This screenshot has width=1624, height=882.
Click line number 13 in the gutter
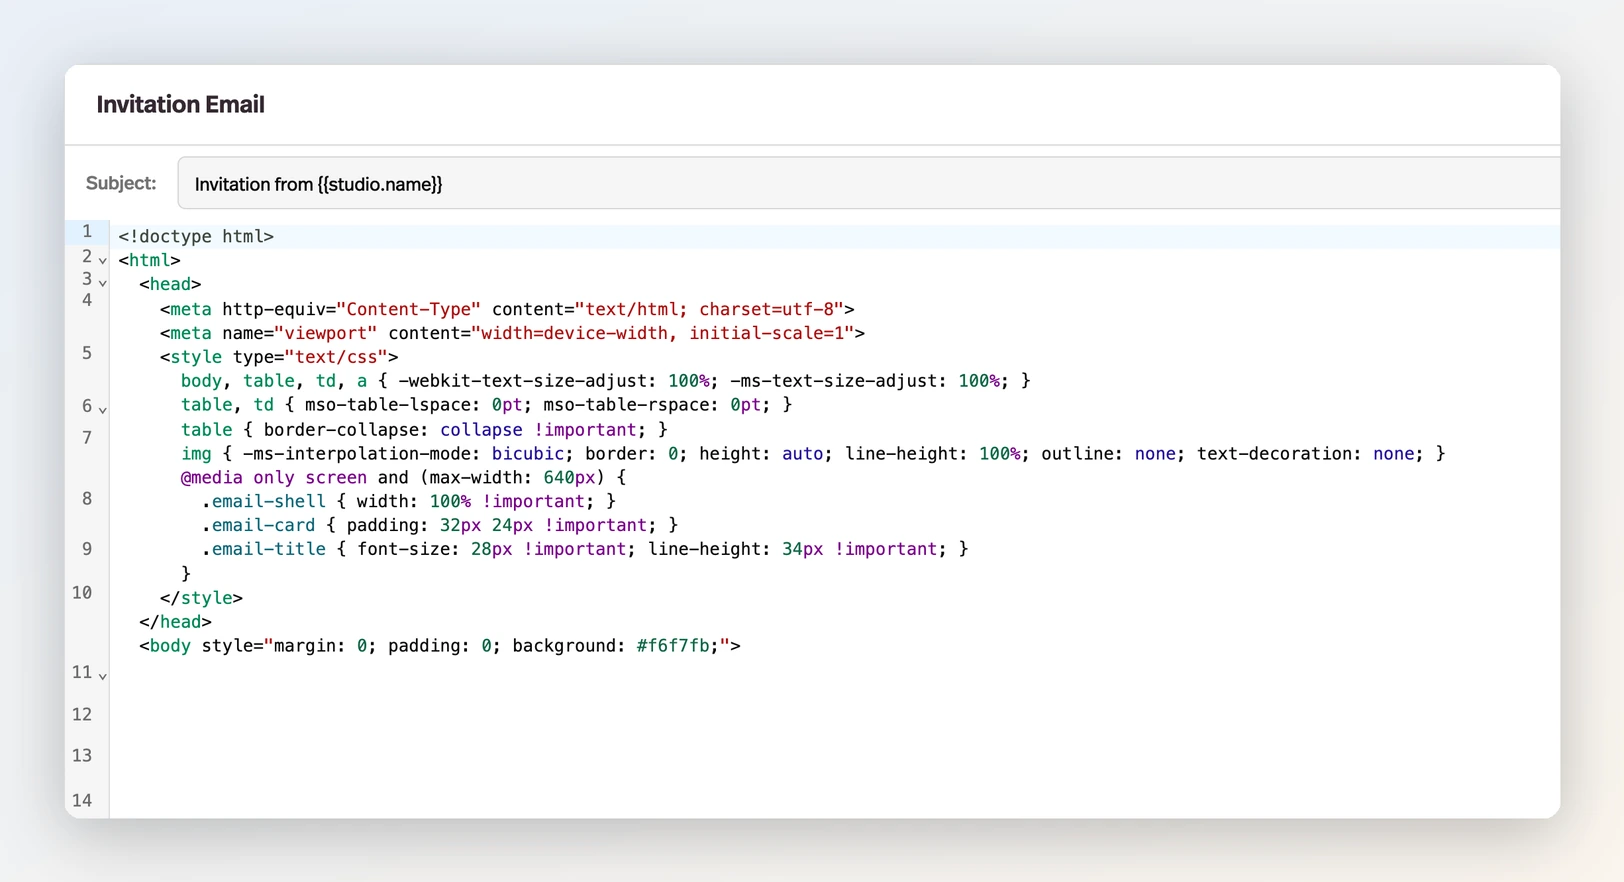point(82,756)
